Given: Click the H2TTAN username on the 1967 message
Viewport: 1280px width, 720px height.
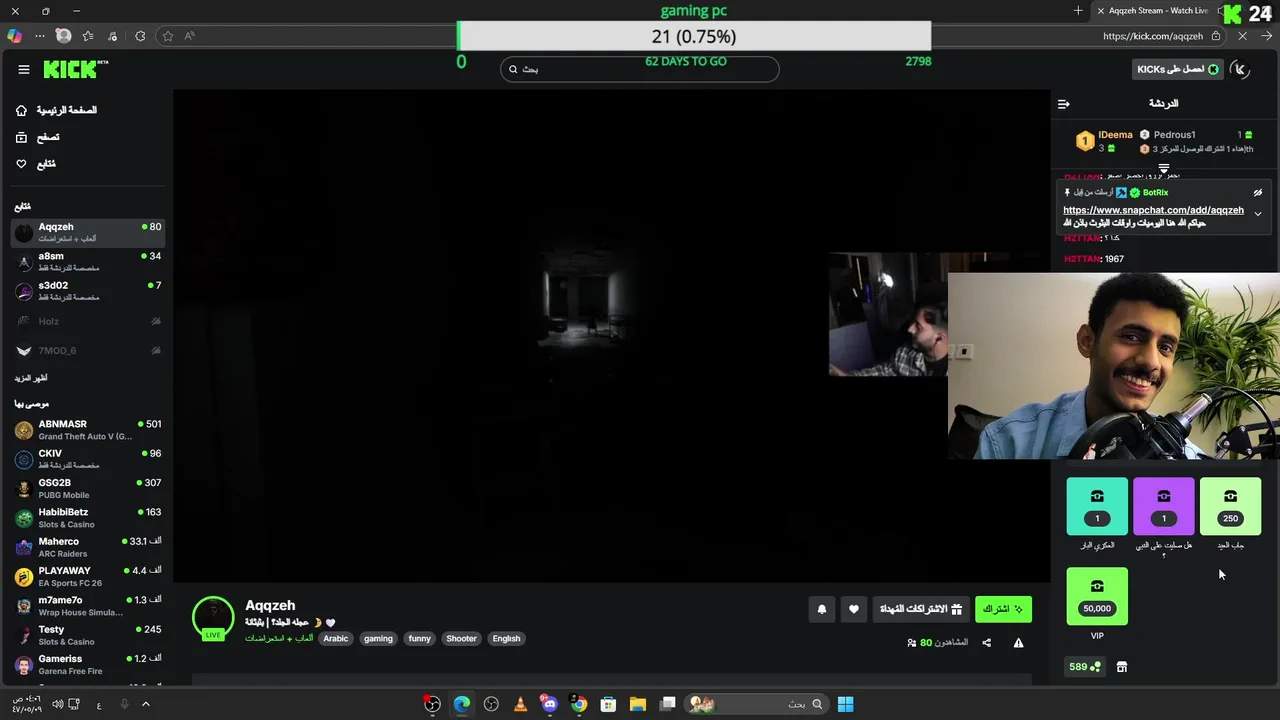Looking at the screenshot, I should [1083, 259].
